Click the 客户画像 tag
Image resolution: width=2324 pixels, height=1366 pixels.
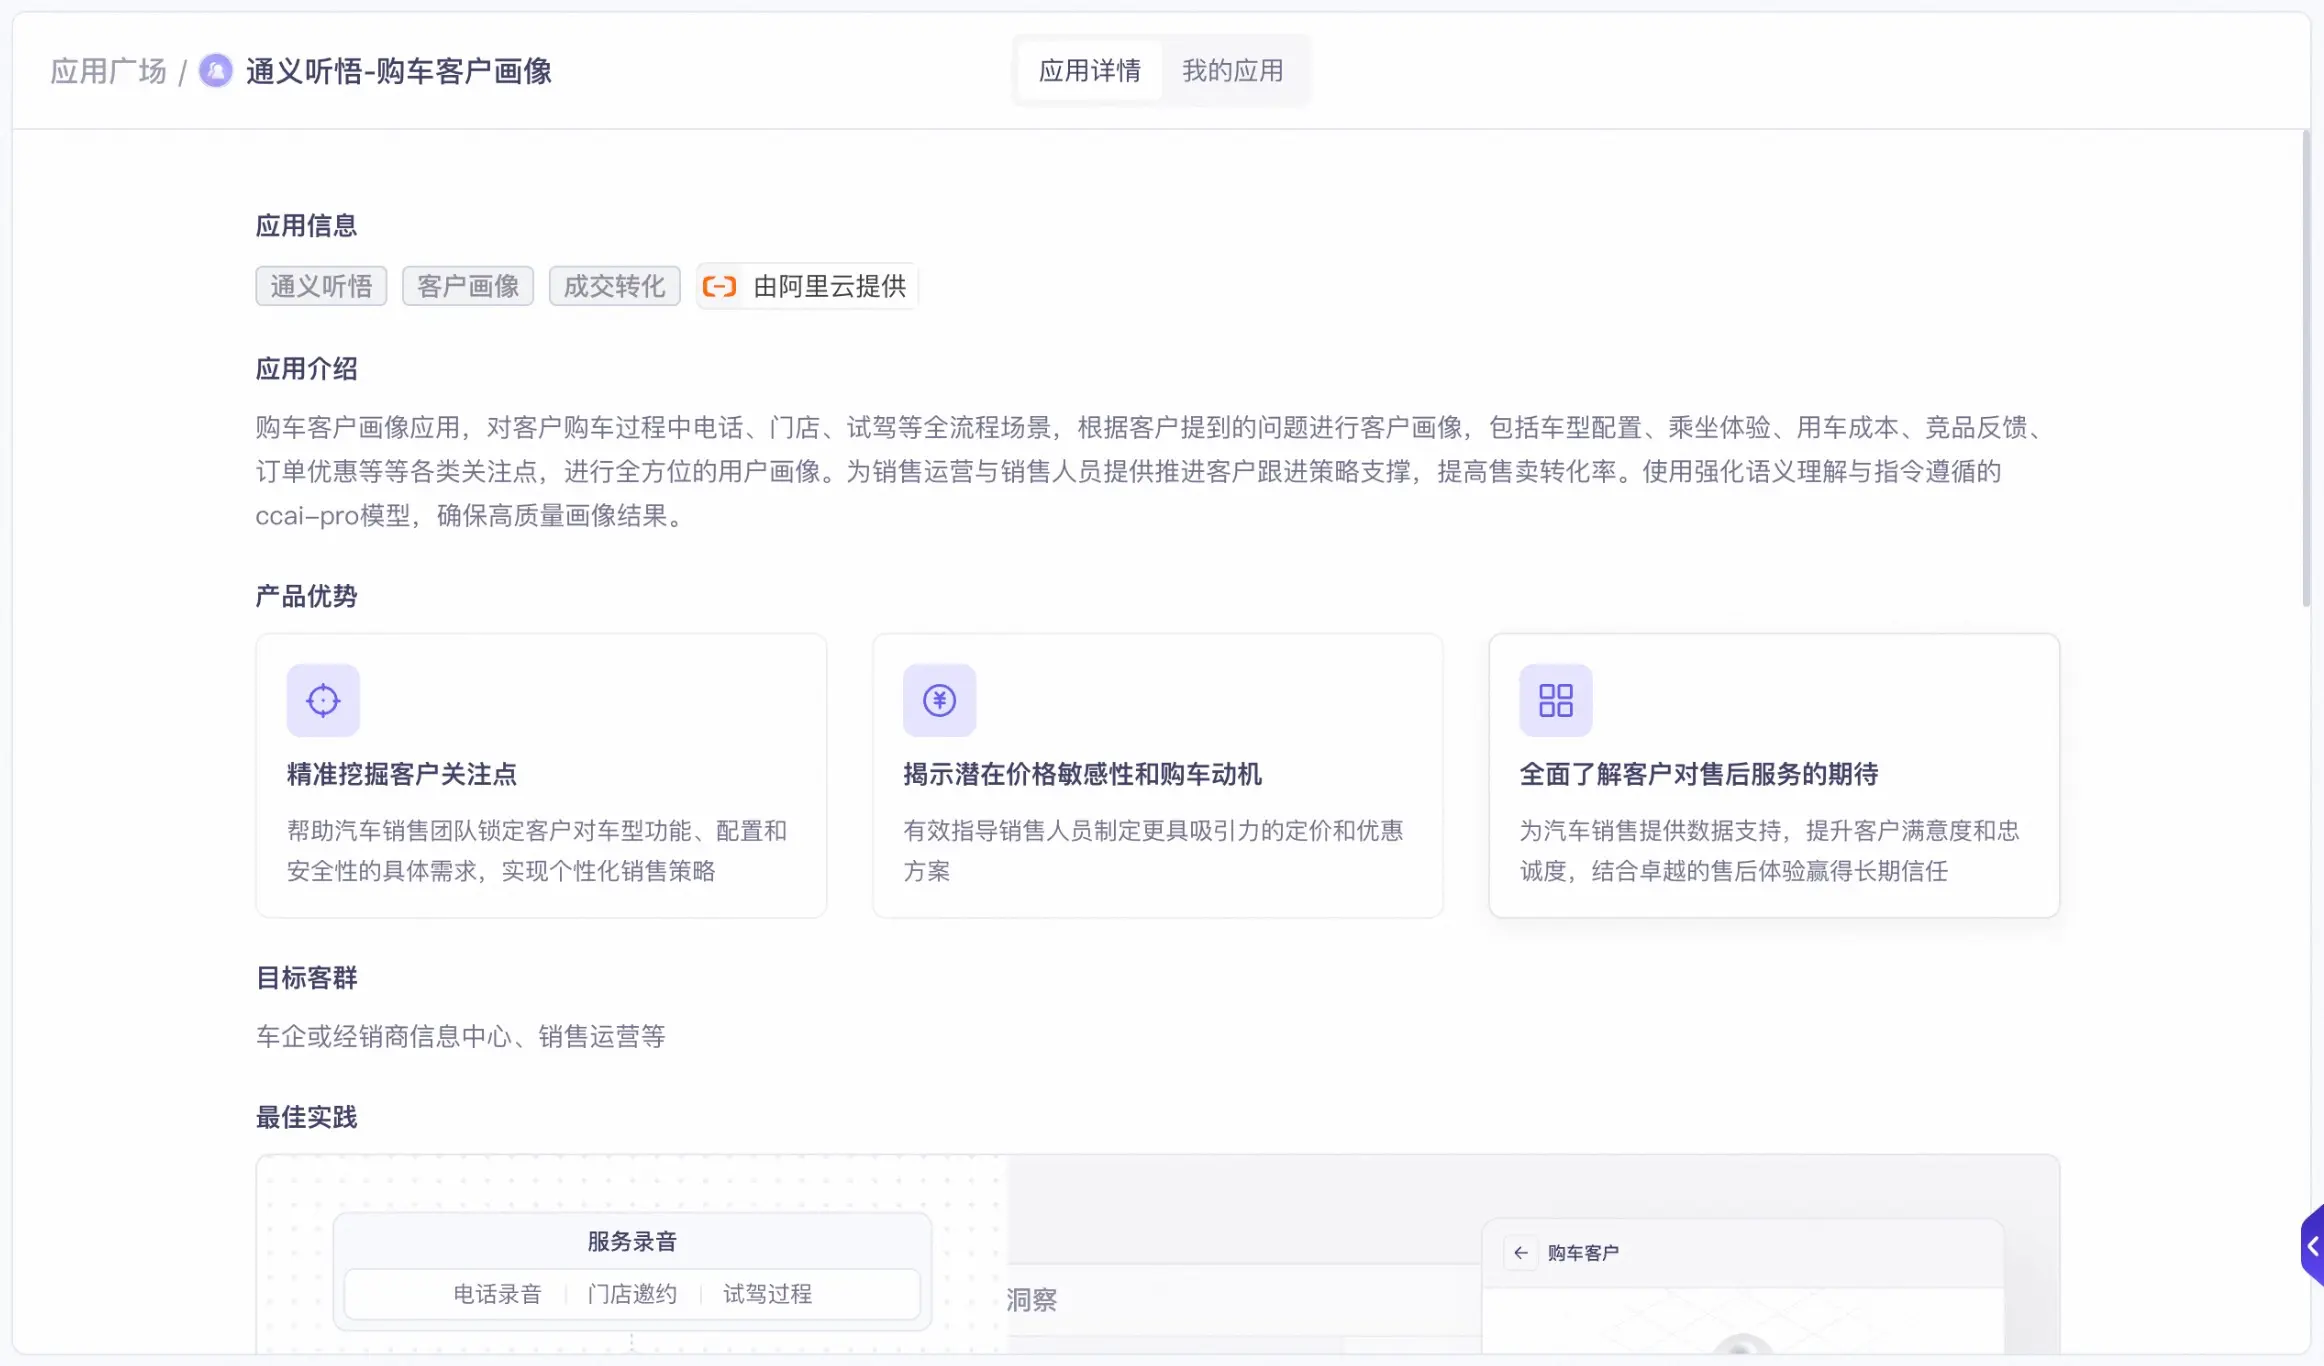[468, 287]
